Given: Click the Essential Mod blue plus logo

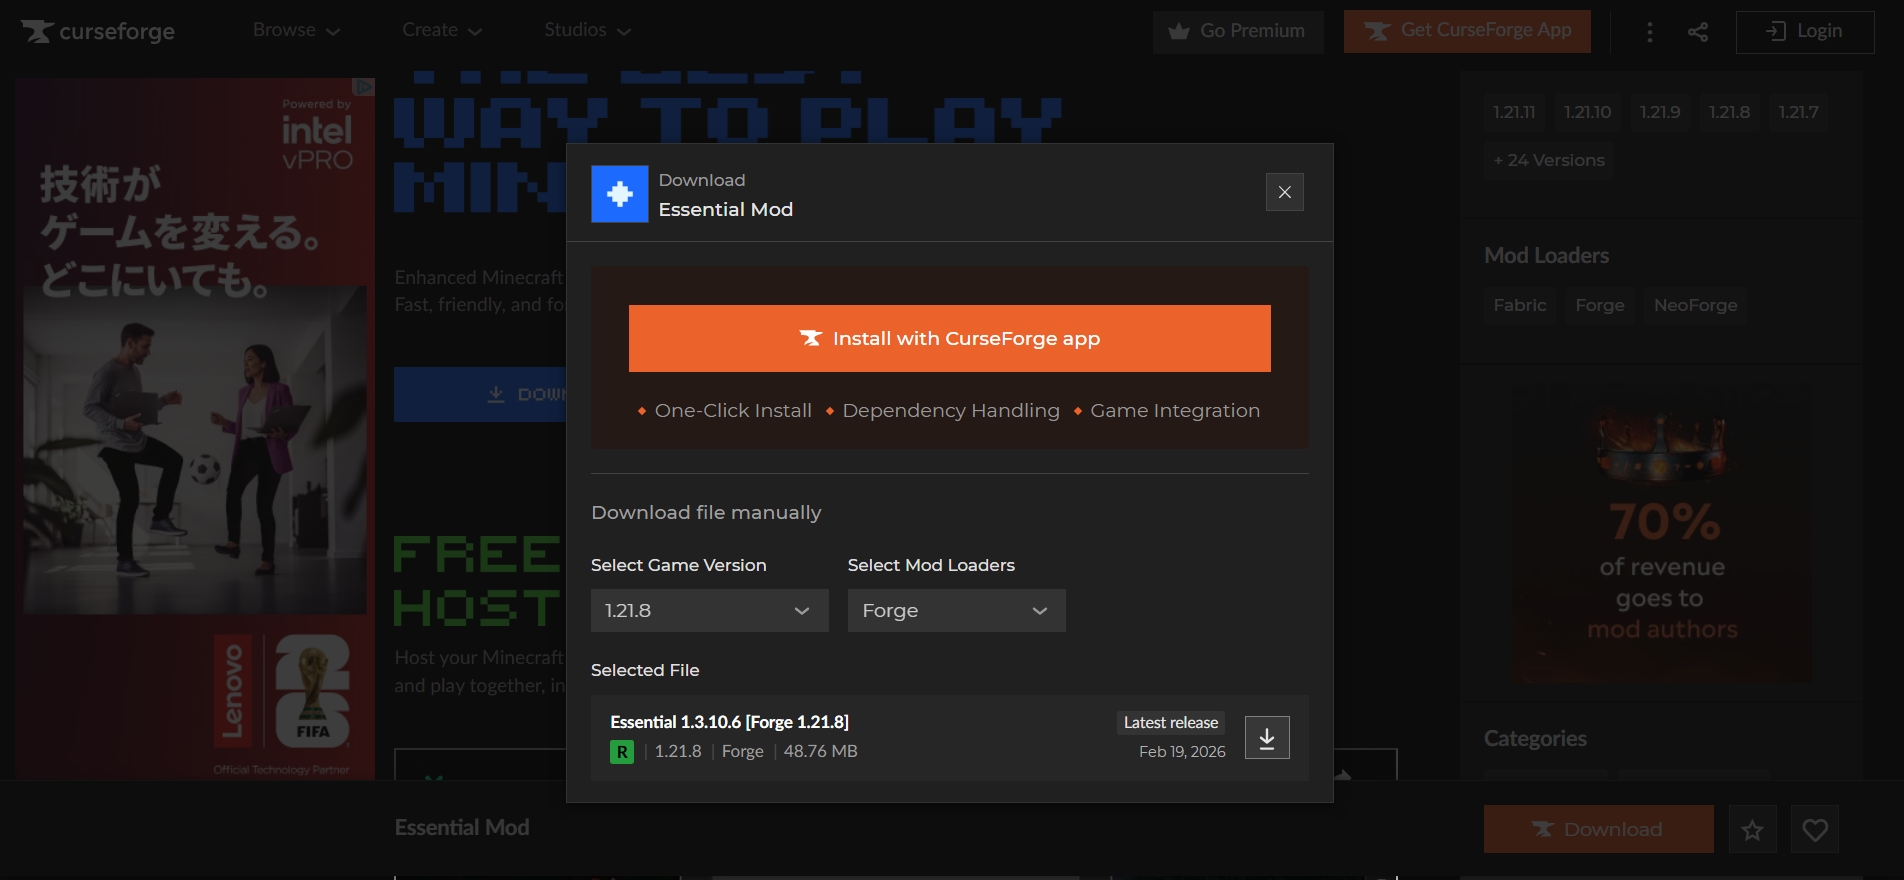Looking at the screenshot, I should tap(620, 194).
